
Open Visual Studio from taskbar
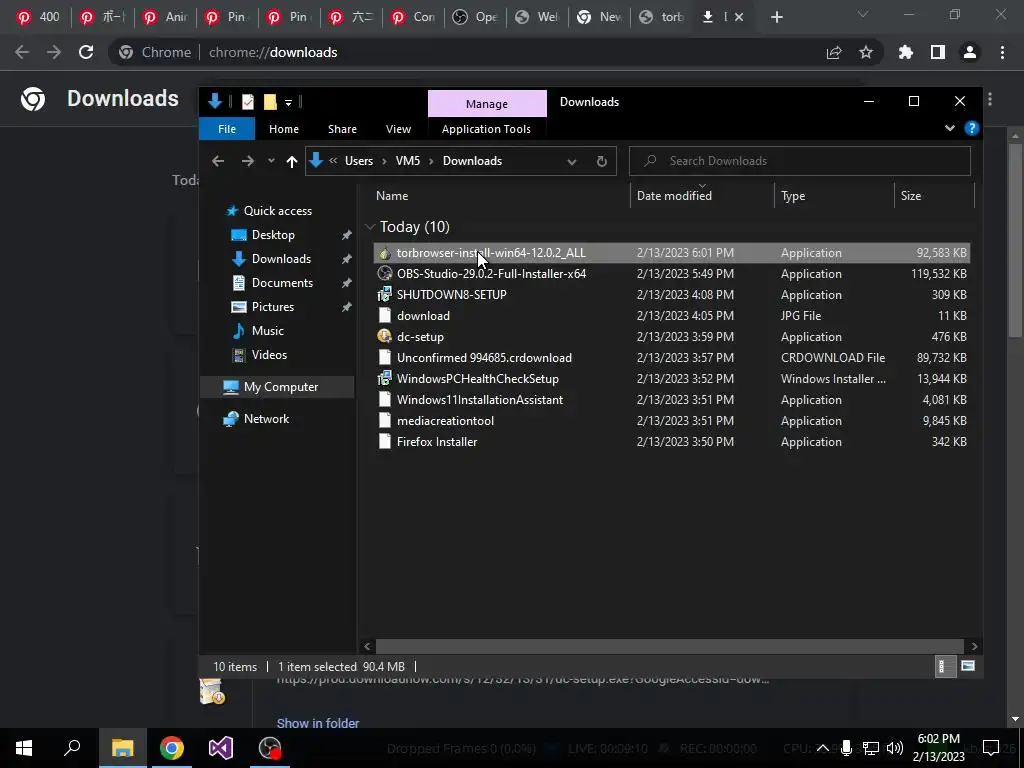pos(221,748)
